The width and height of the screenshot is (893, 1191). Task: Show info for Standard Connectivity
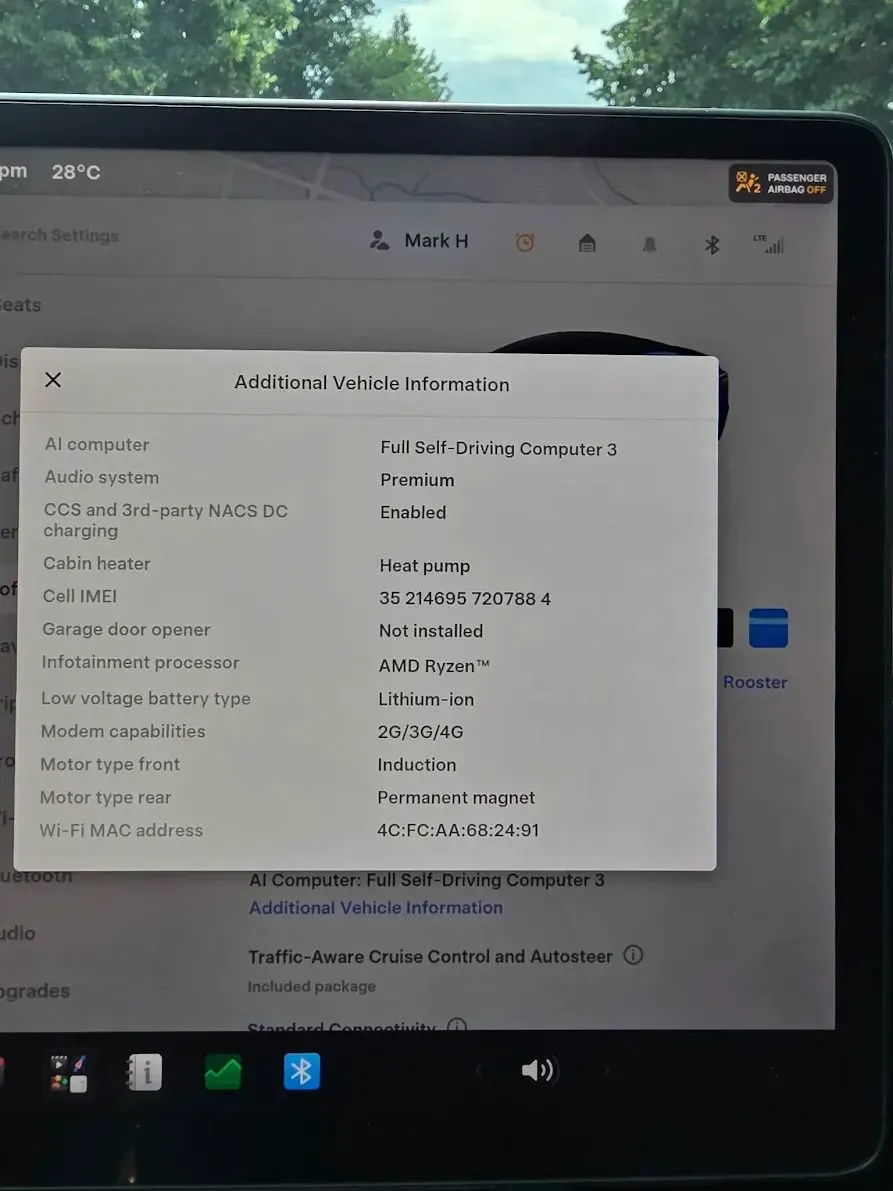click(456, 1025)
